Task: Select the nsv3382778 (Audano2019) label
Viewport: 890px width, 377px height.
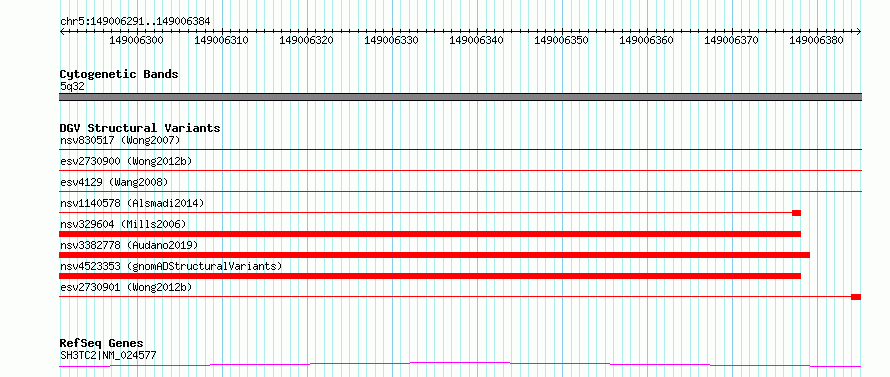Action: [129, 245]
